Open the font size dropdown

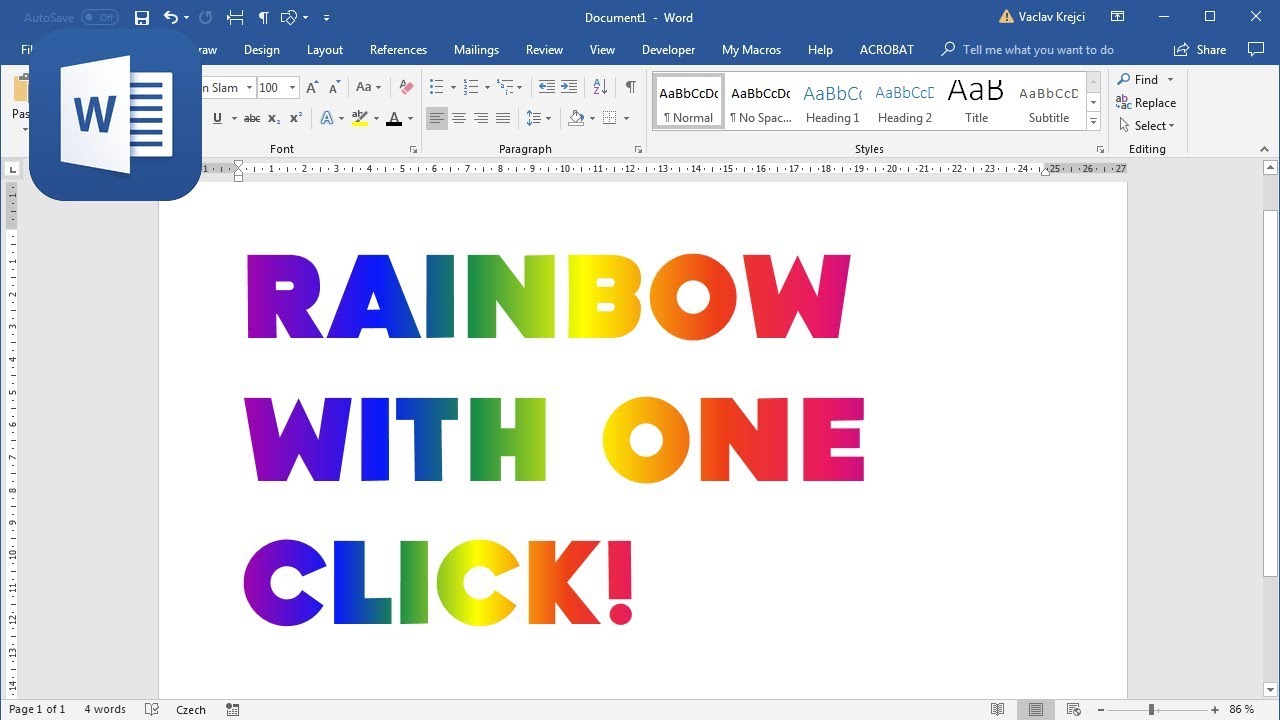[x=292, y=88]
